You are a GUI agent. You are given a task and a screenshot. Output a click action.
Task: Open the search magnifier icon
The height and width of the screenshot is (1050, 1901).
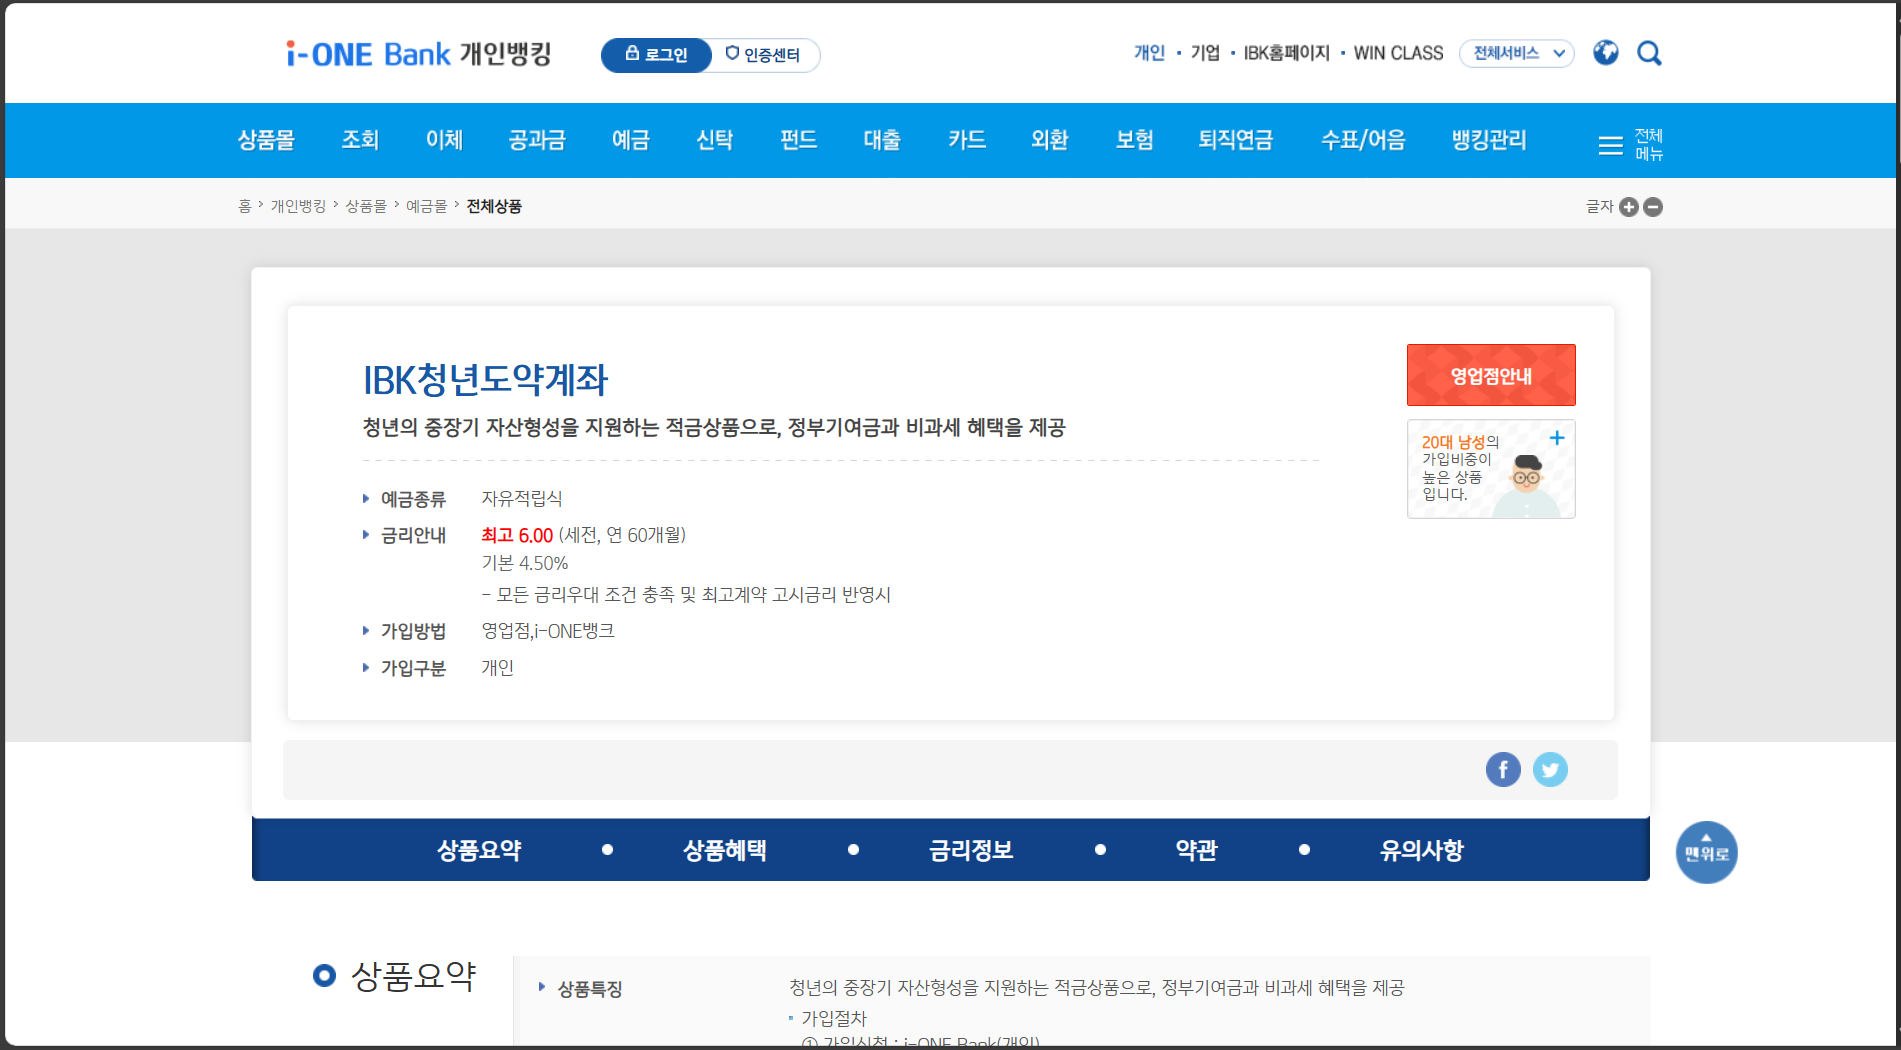(1649, 53)
